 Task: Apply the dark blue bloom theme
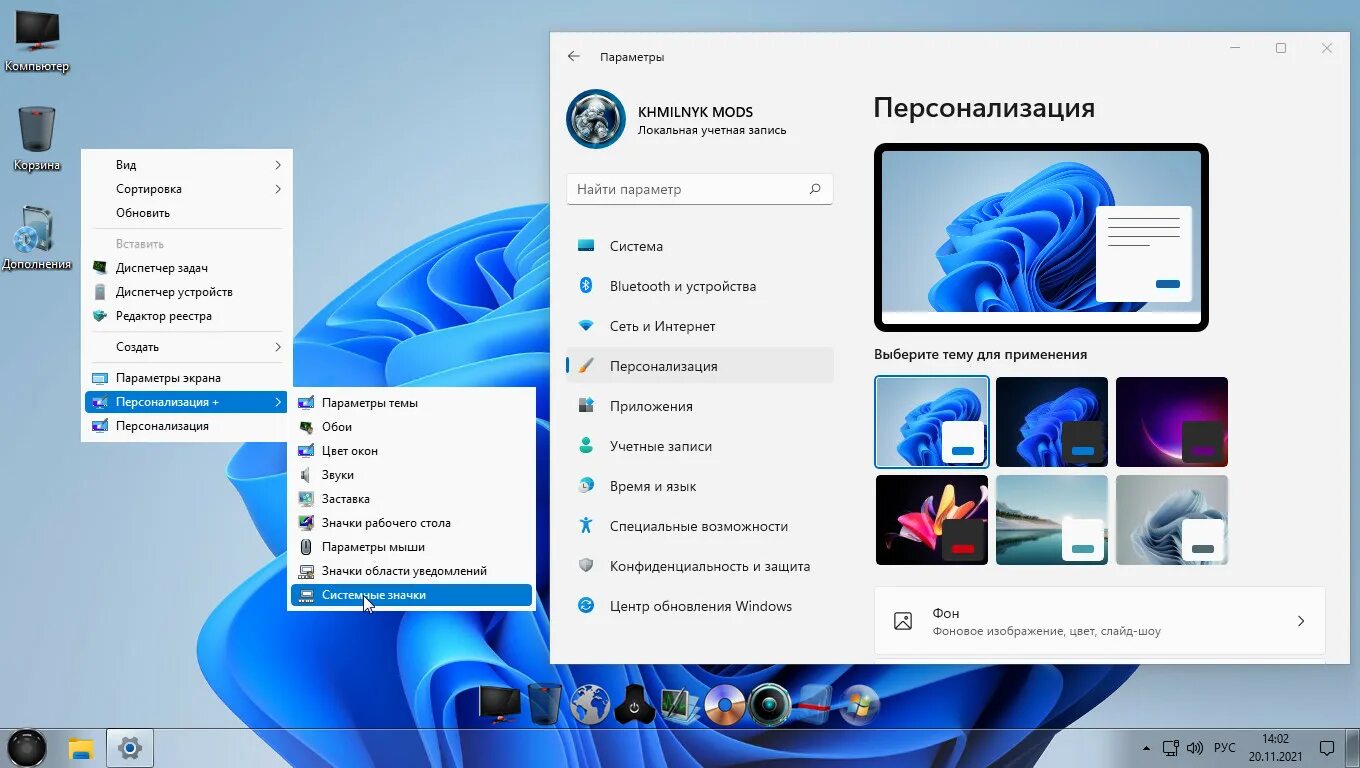pyautogui.click(x=1052, y=422)
